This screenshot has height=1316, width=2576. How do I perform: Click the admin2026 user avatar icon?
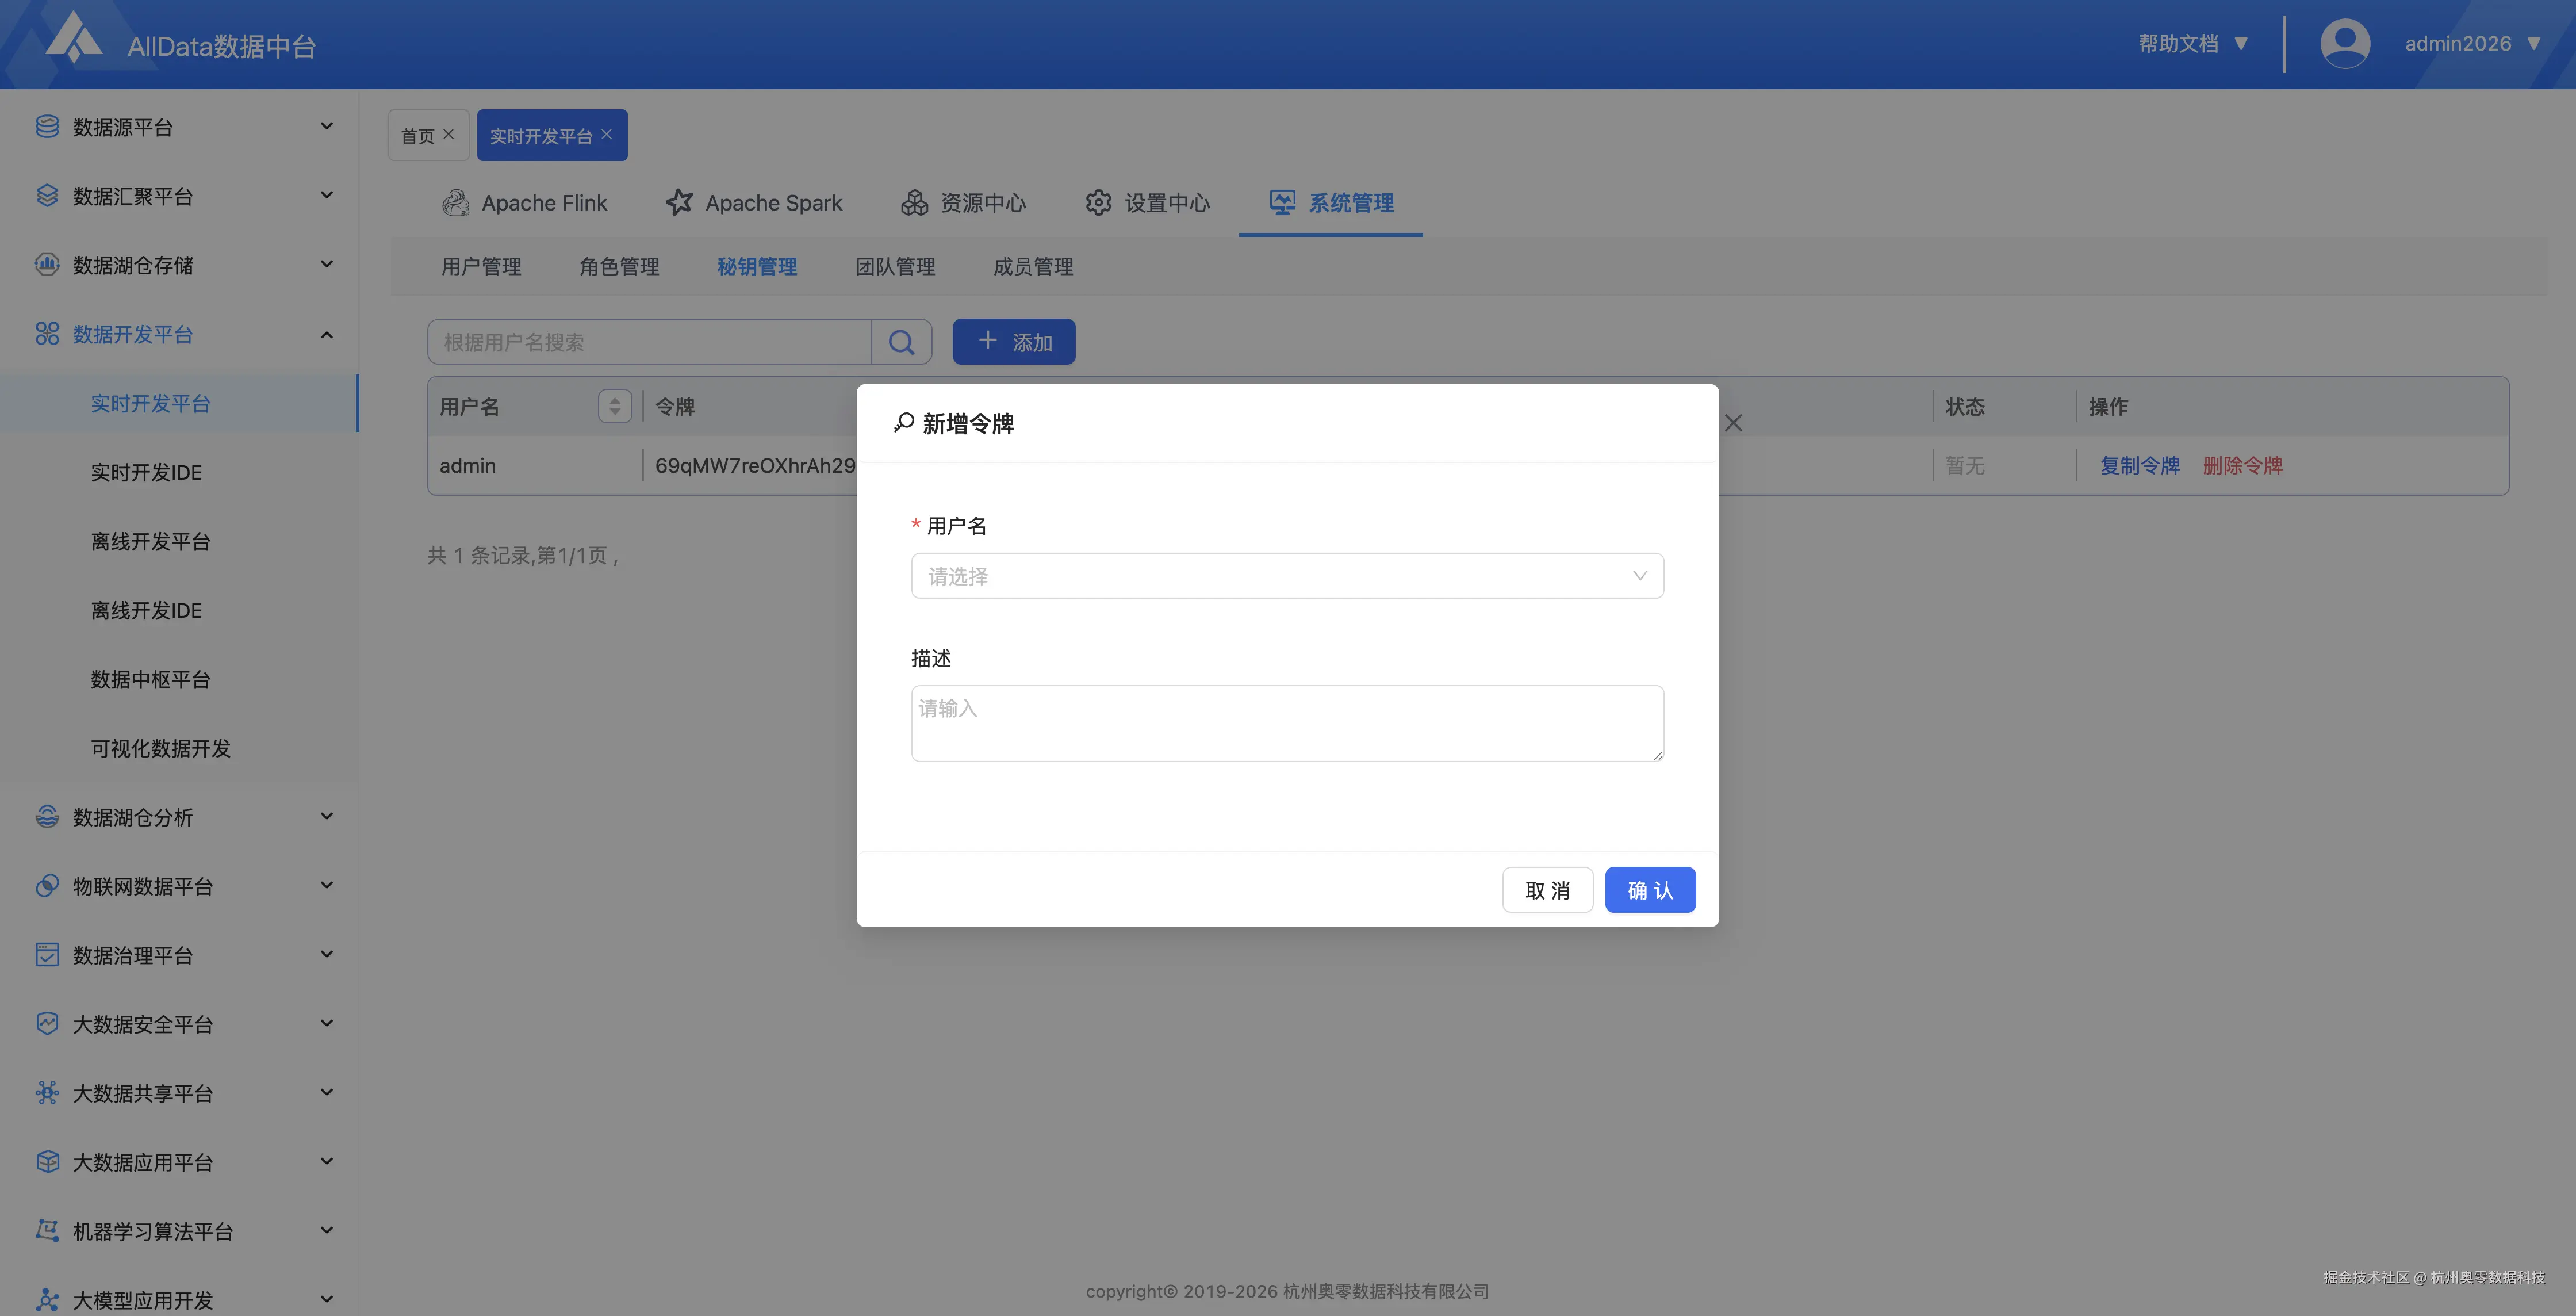2344,43
